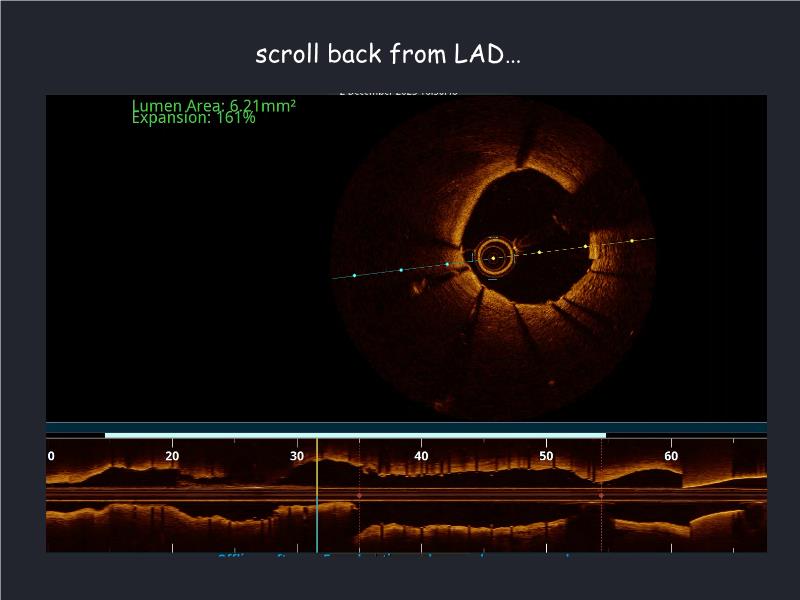Jump to the 50 mm position label
The width and height of the screenshot is (800, 600).
pos(546,456)
